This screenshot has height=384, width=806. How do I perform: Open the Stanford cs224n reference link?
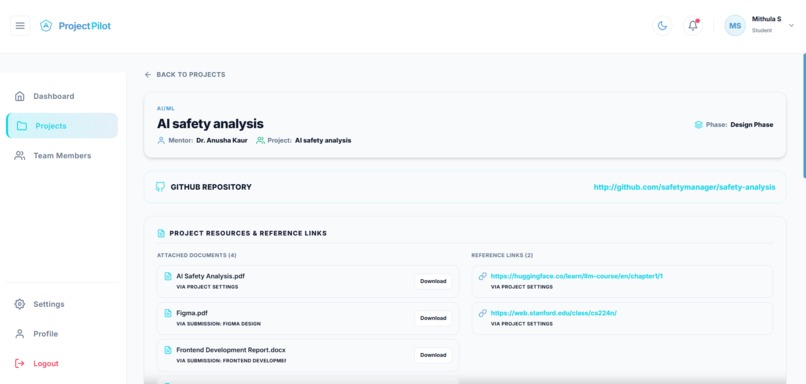[x=554, y=313]
